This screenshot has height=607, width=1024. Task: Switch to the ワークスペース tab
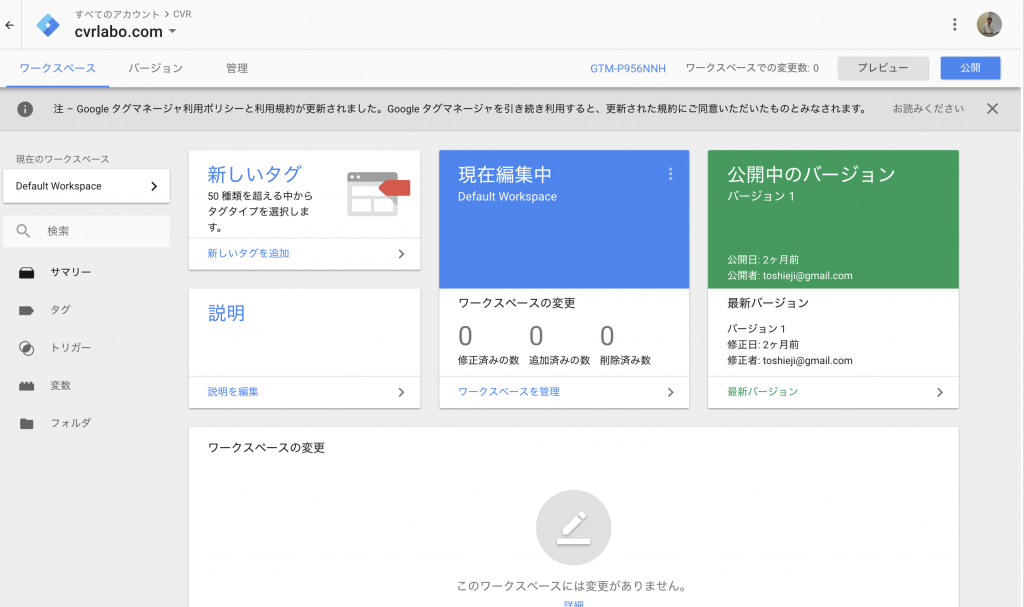point(57,68)
